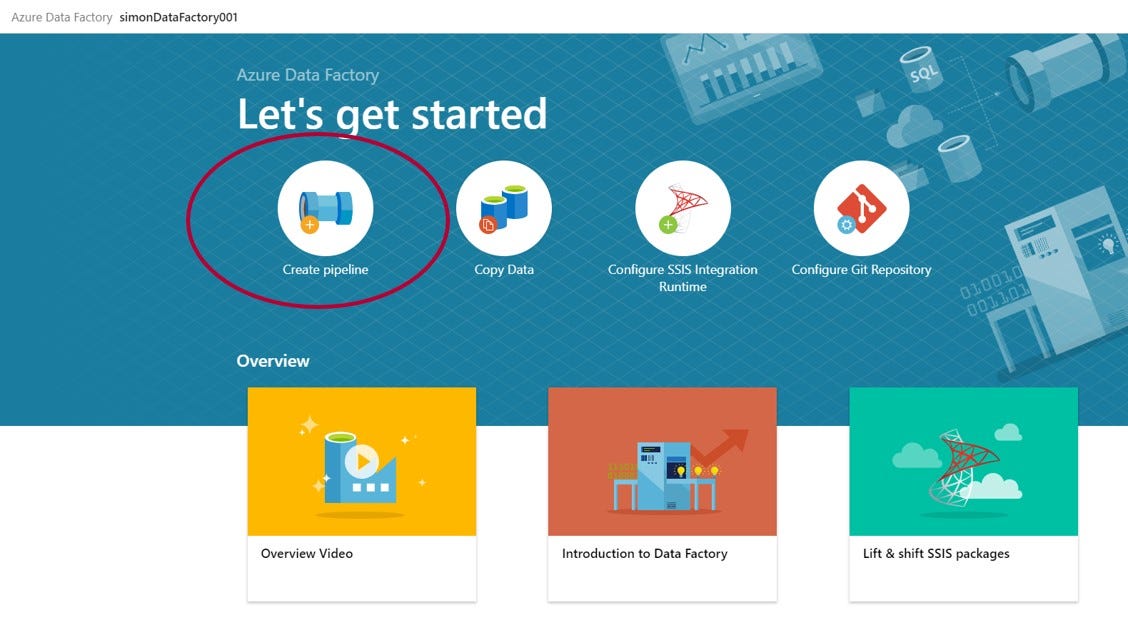Open the Introduction to Data Factory thumbnail
Image resolution: width=1128 pixels, height=635 pixels.
pyautogui.click(x=662, y=462)
